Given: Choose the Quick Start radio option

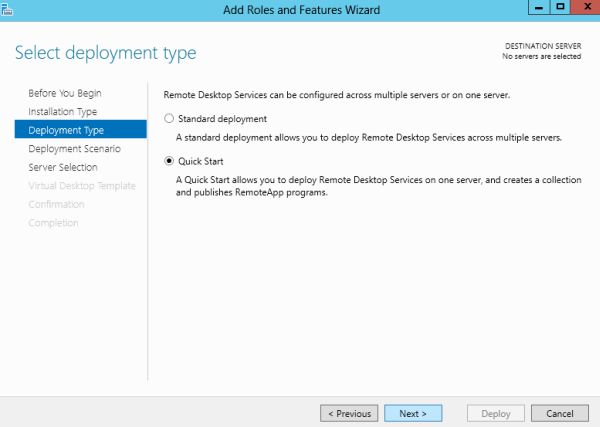Looking at the screenshot, I should pos(169,160).
